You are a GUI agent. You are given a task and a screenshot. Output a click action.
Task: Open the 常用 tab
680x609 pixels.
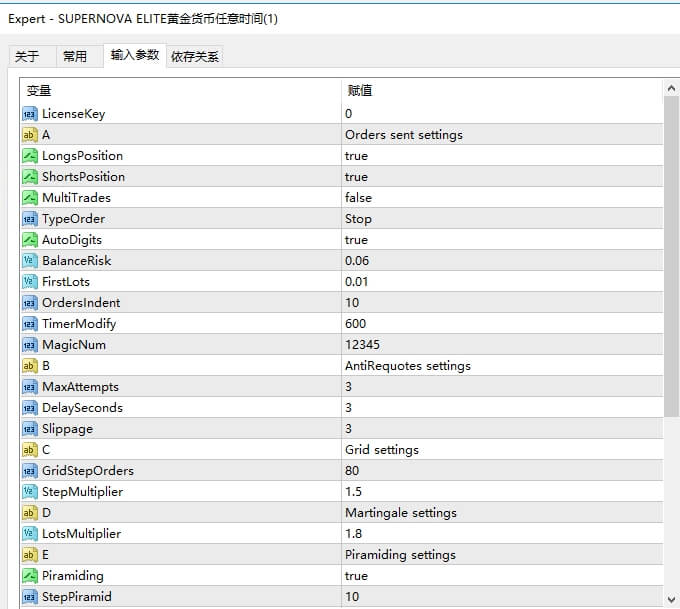coord(75,57)
